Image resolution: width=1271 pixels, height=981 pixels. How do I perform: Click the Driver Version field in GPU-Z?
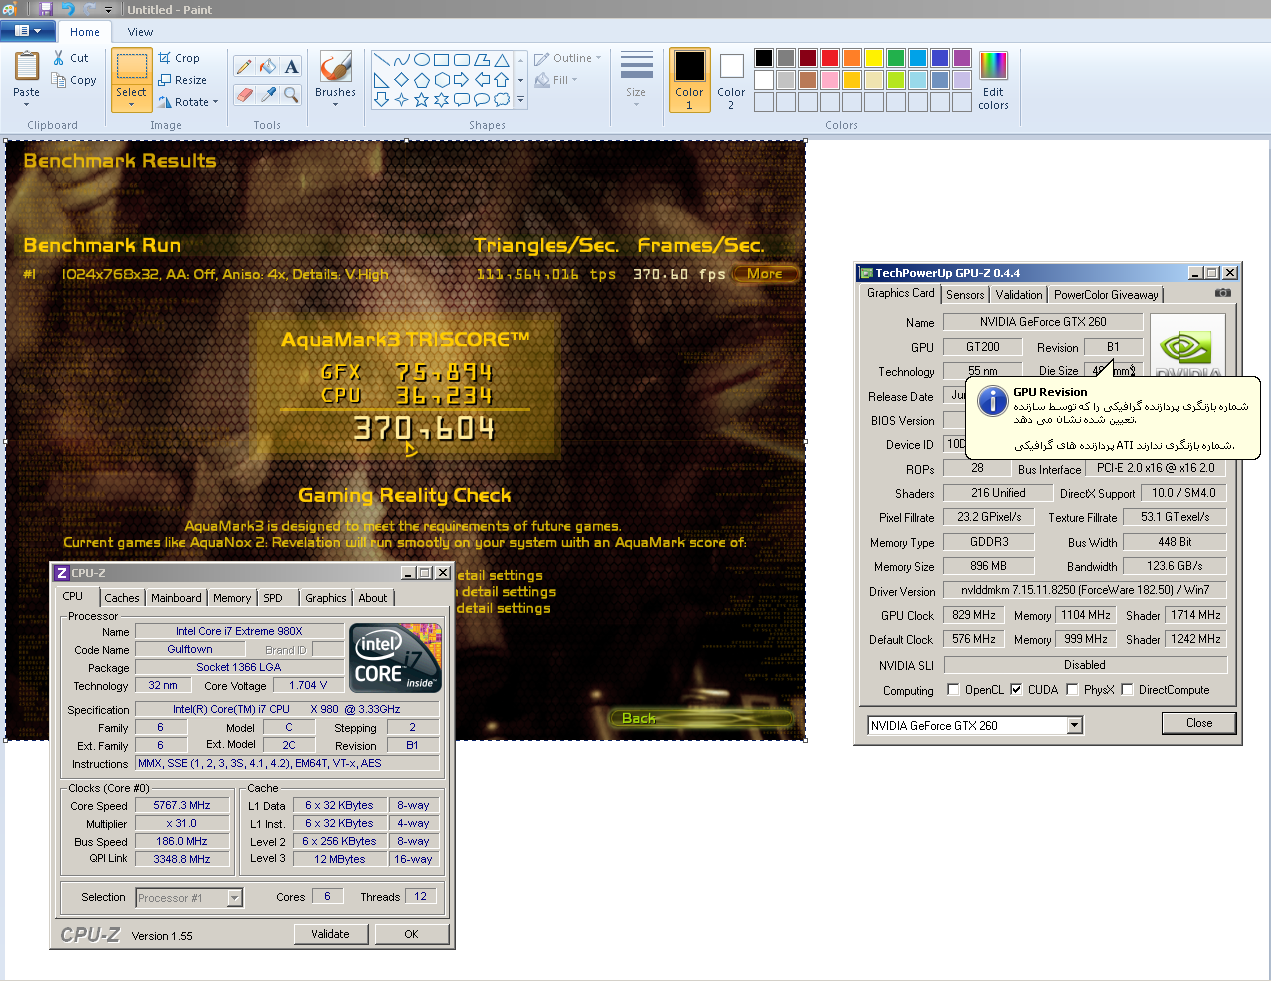[x=1085, y=590]
